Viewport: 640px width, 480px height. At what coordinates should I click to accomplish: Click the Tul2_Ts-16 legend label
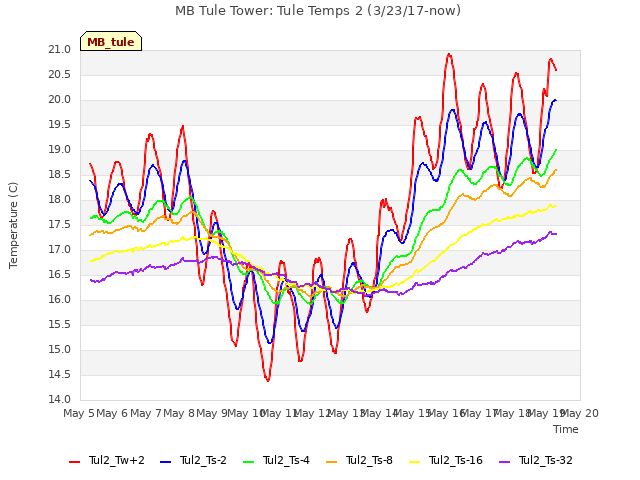point(456,460)
